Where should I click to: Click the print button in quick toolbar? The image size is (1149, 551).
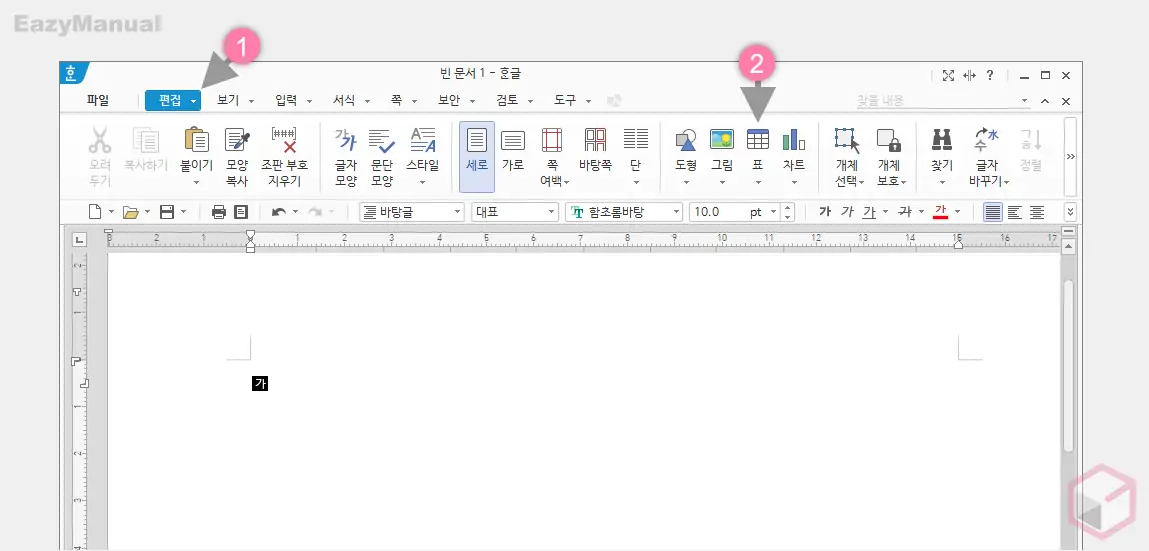coord(219,212)
